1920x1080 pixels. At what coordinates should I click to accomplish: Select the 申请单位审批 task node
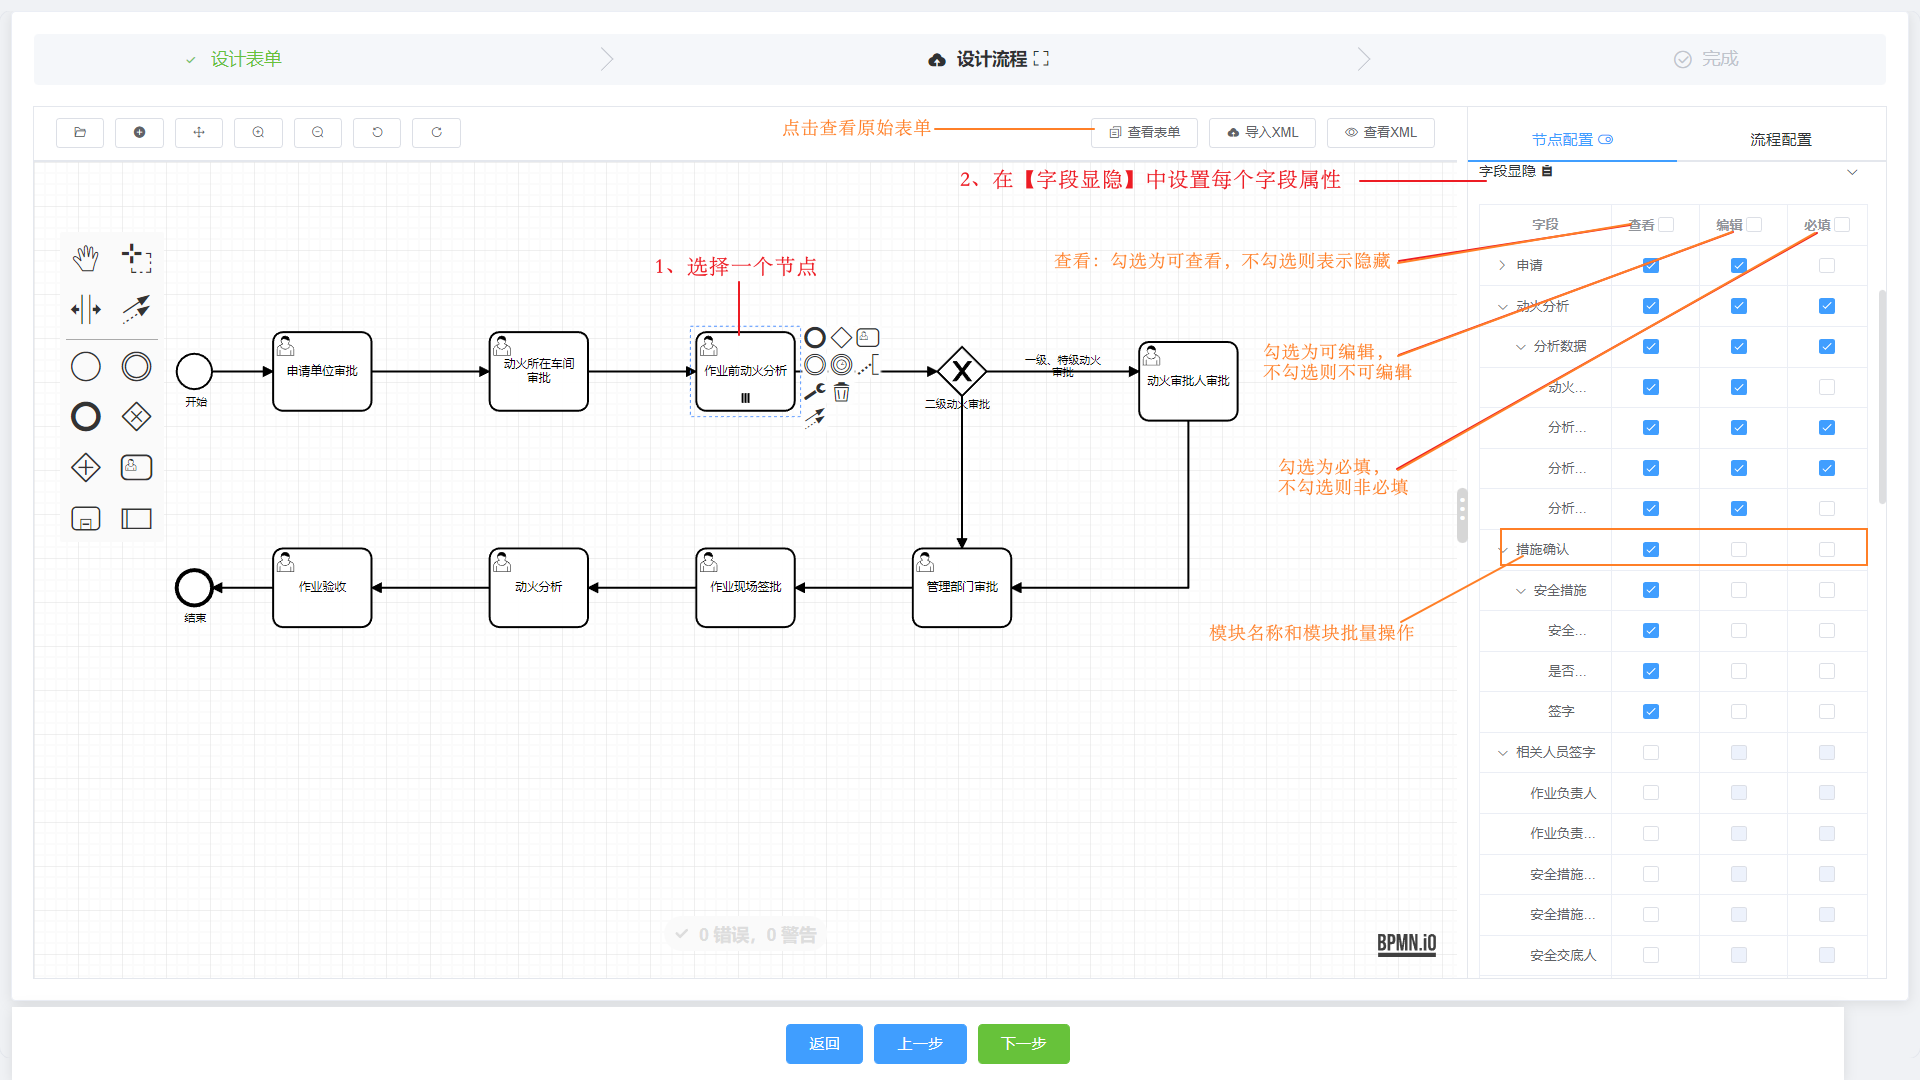pos(322,371)
